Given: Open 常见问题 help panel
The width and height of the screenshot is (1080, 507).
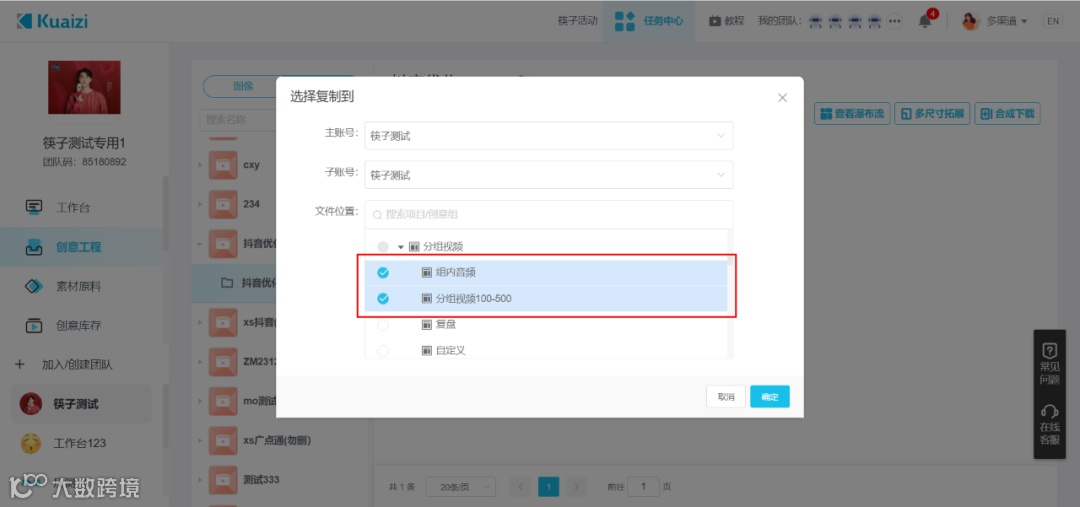Looking at the screenshot, I should click(x=1050, y=363).
